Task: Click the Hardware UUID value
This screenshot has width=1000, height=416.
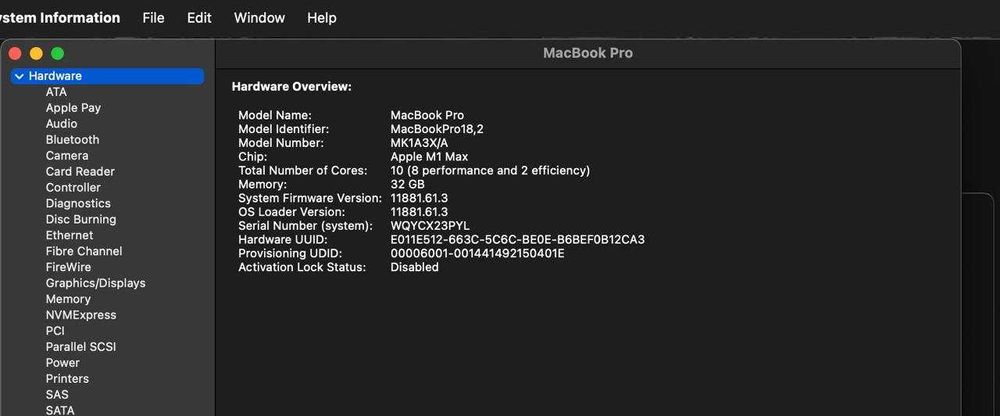Action: point(517,240)
